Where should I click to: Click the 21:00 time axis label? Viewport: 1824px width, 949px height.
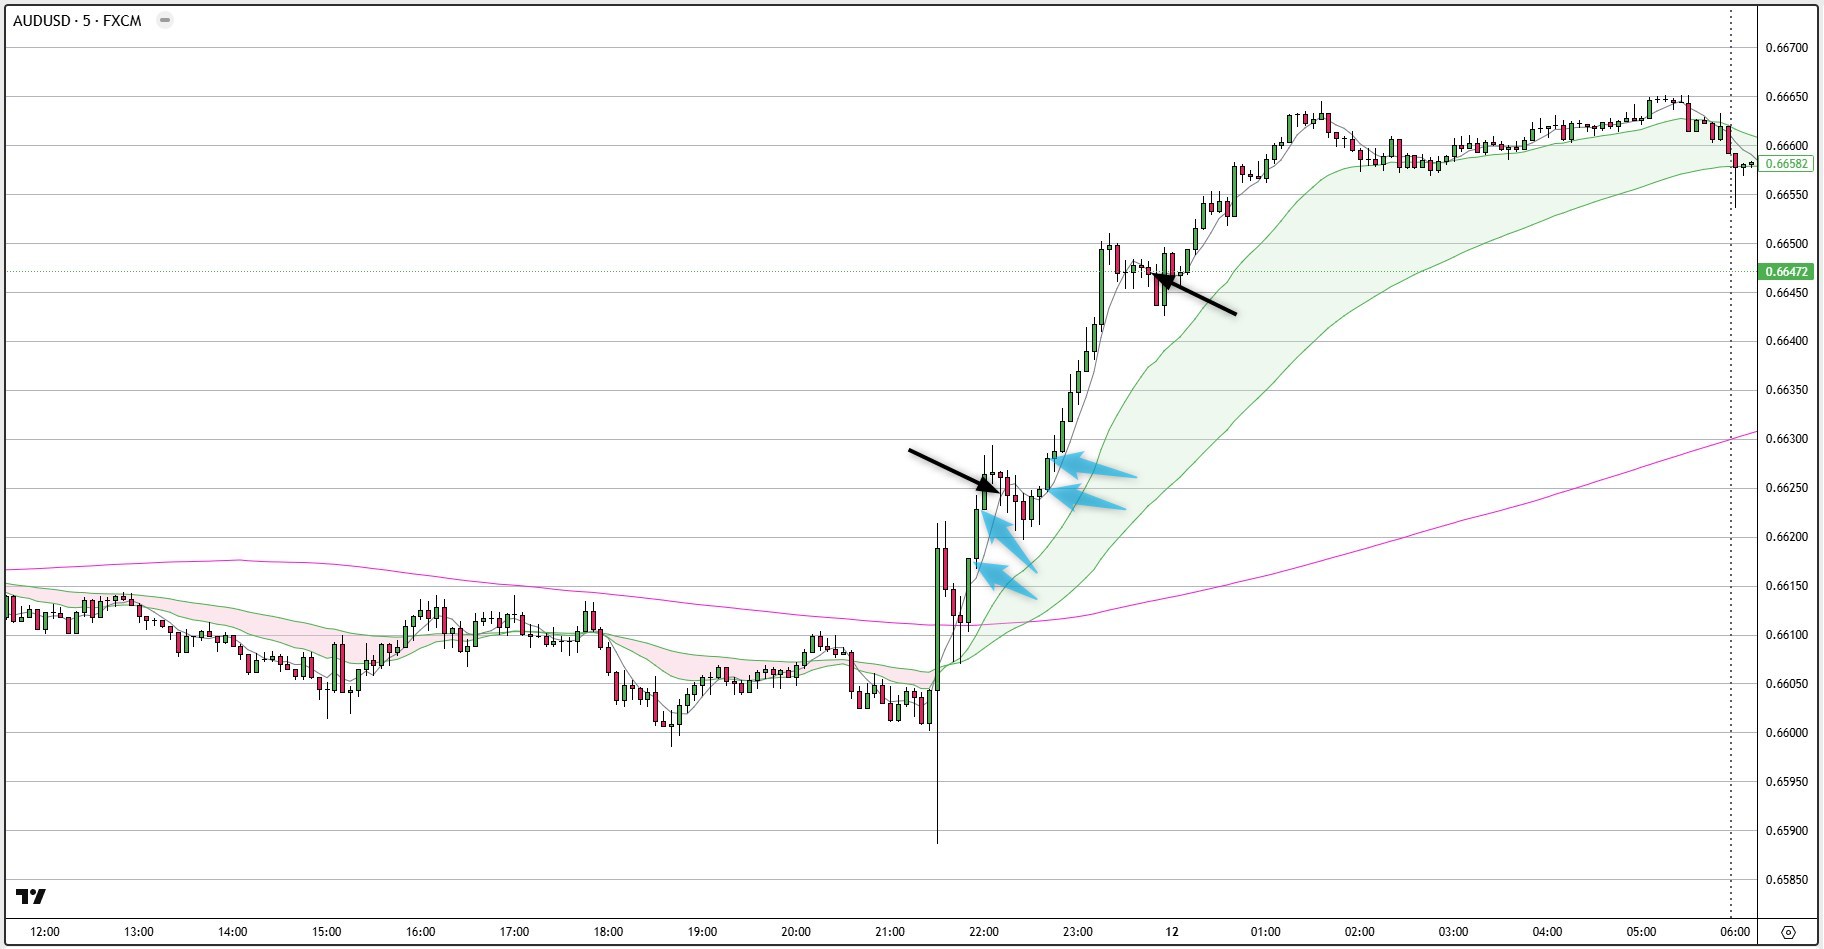tap(890, 932)
